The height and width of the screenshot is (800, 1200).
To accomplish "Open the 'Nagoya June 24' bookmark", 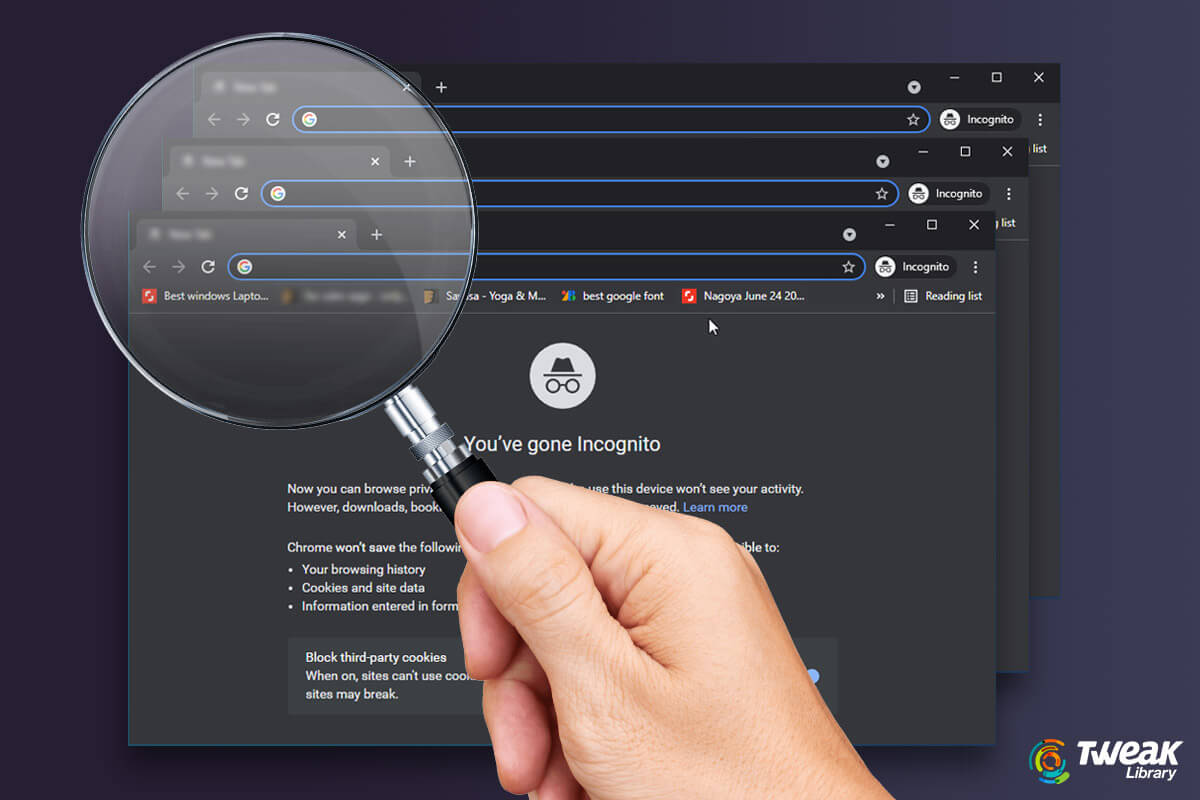I will tap(743, 296).
